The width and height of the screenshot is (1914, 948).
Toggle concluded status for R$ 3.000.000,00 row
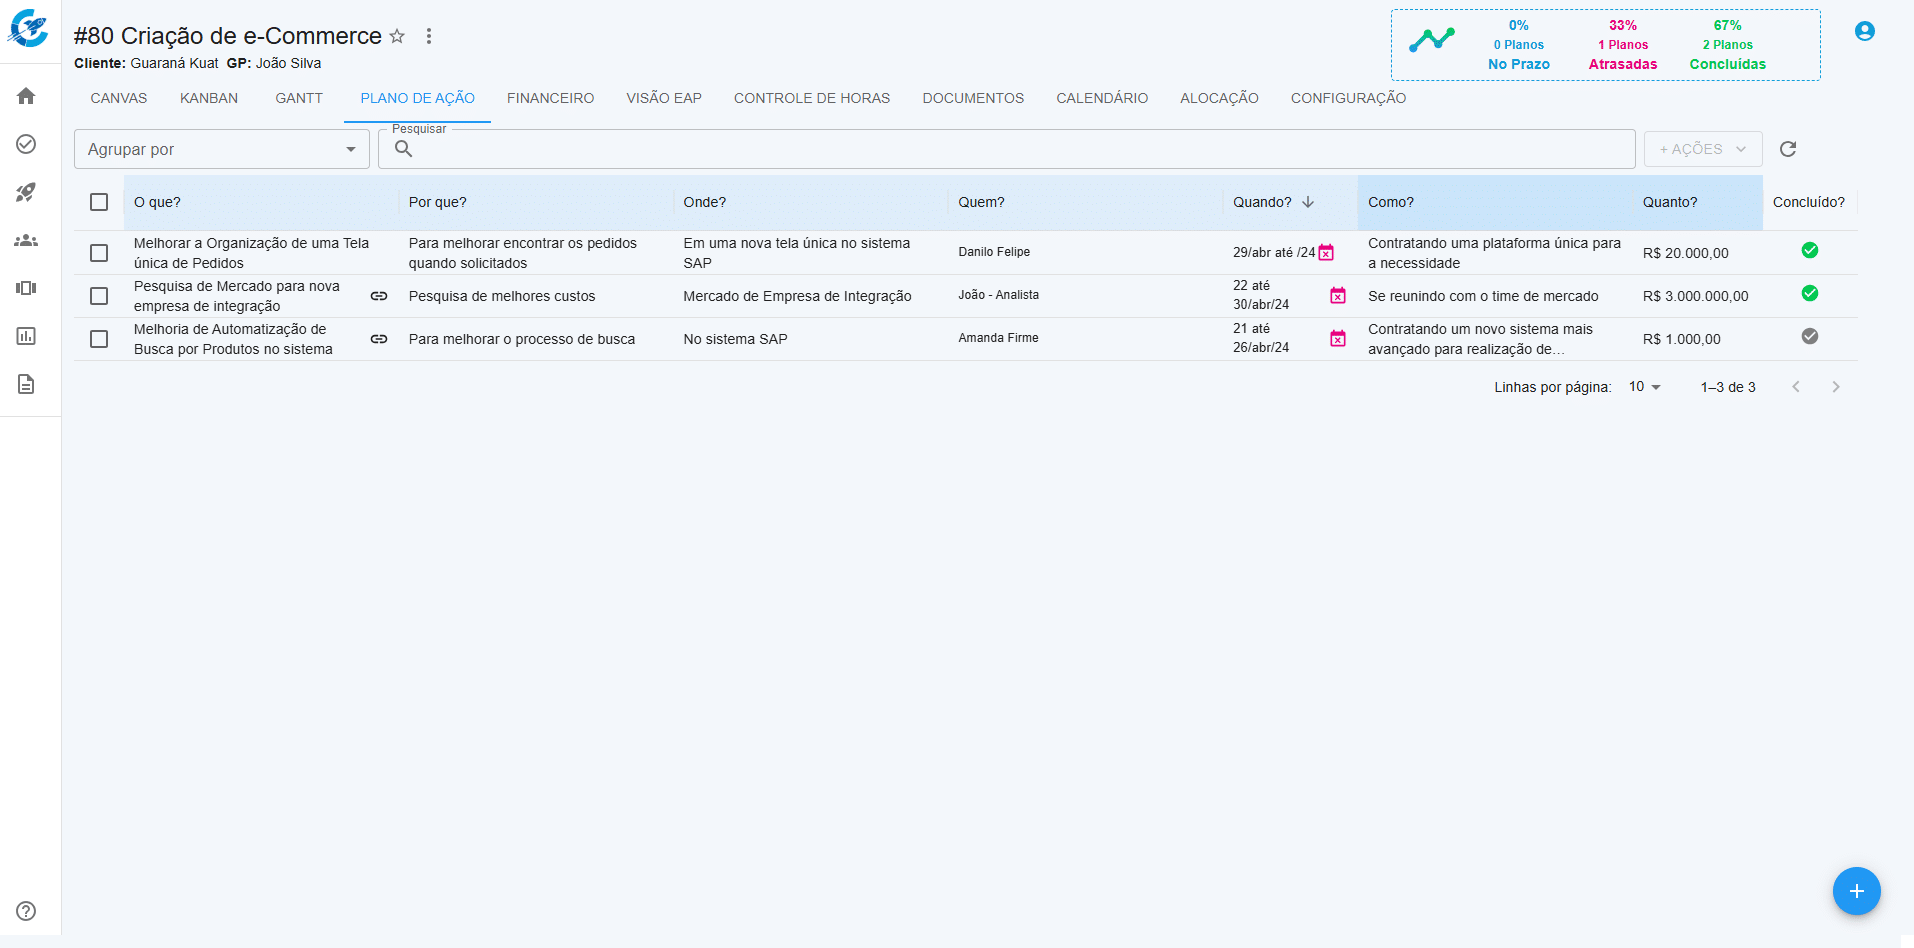[x=1810, y=293]
